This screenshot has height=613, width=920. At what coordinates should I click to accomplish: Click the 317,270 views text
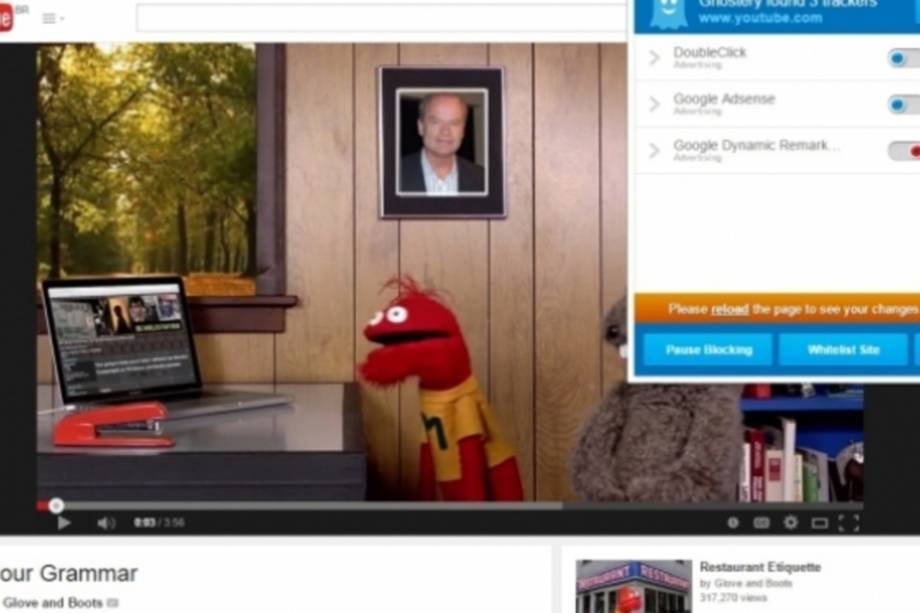733,598
